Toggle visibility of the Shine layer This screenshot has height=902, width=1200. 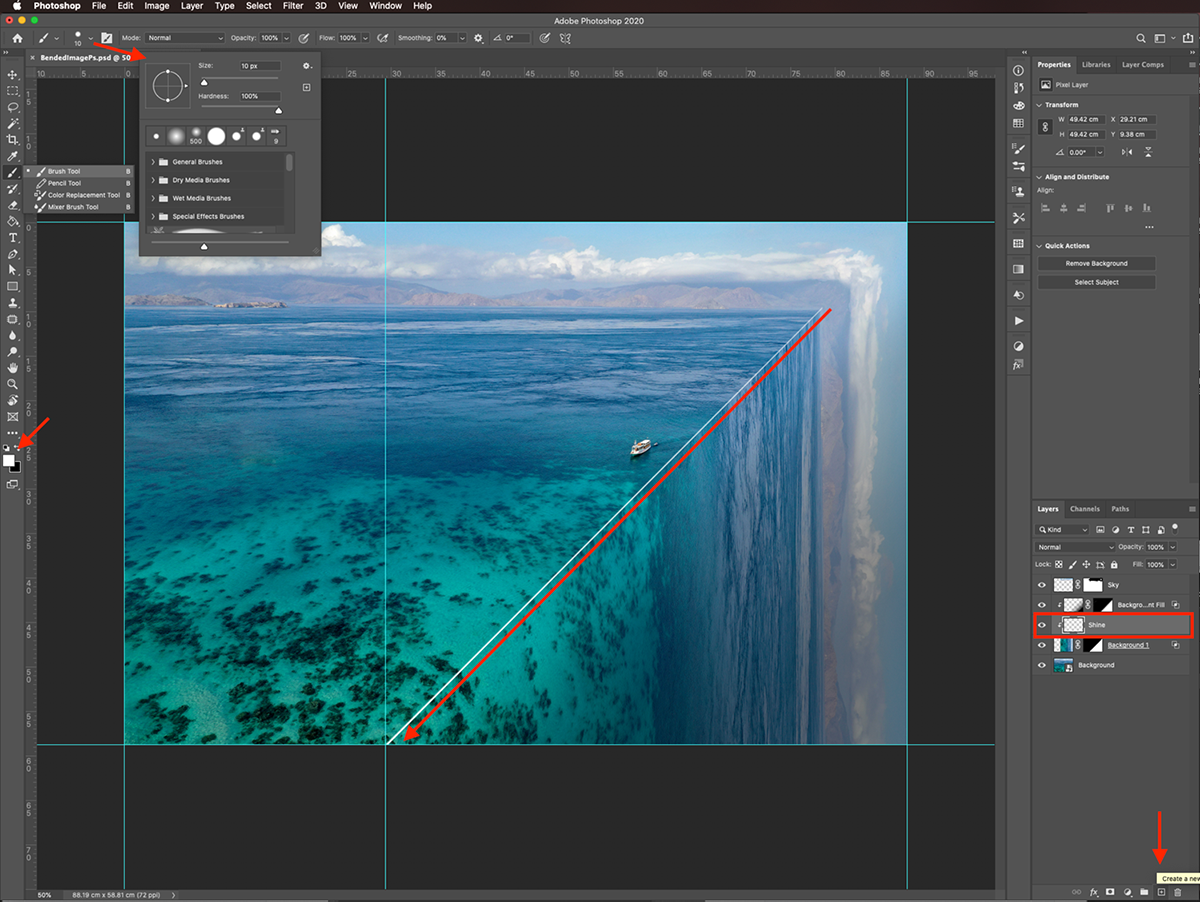[x=1042, y=625]
